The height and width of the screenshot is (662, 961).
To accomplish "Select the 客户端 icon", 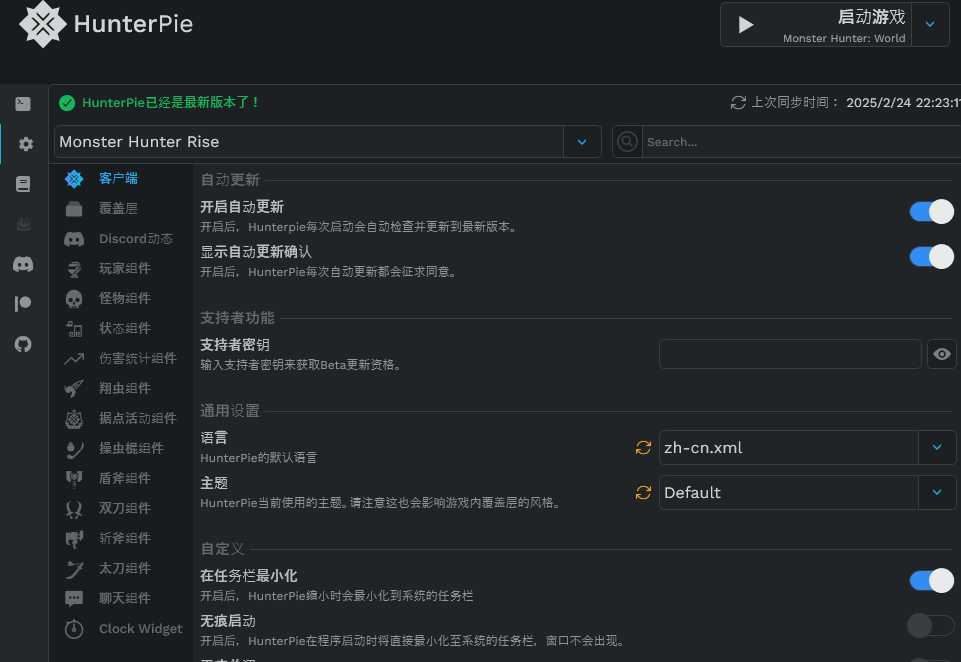I will tap(74, 179).
